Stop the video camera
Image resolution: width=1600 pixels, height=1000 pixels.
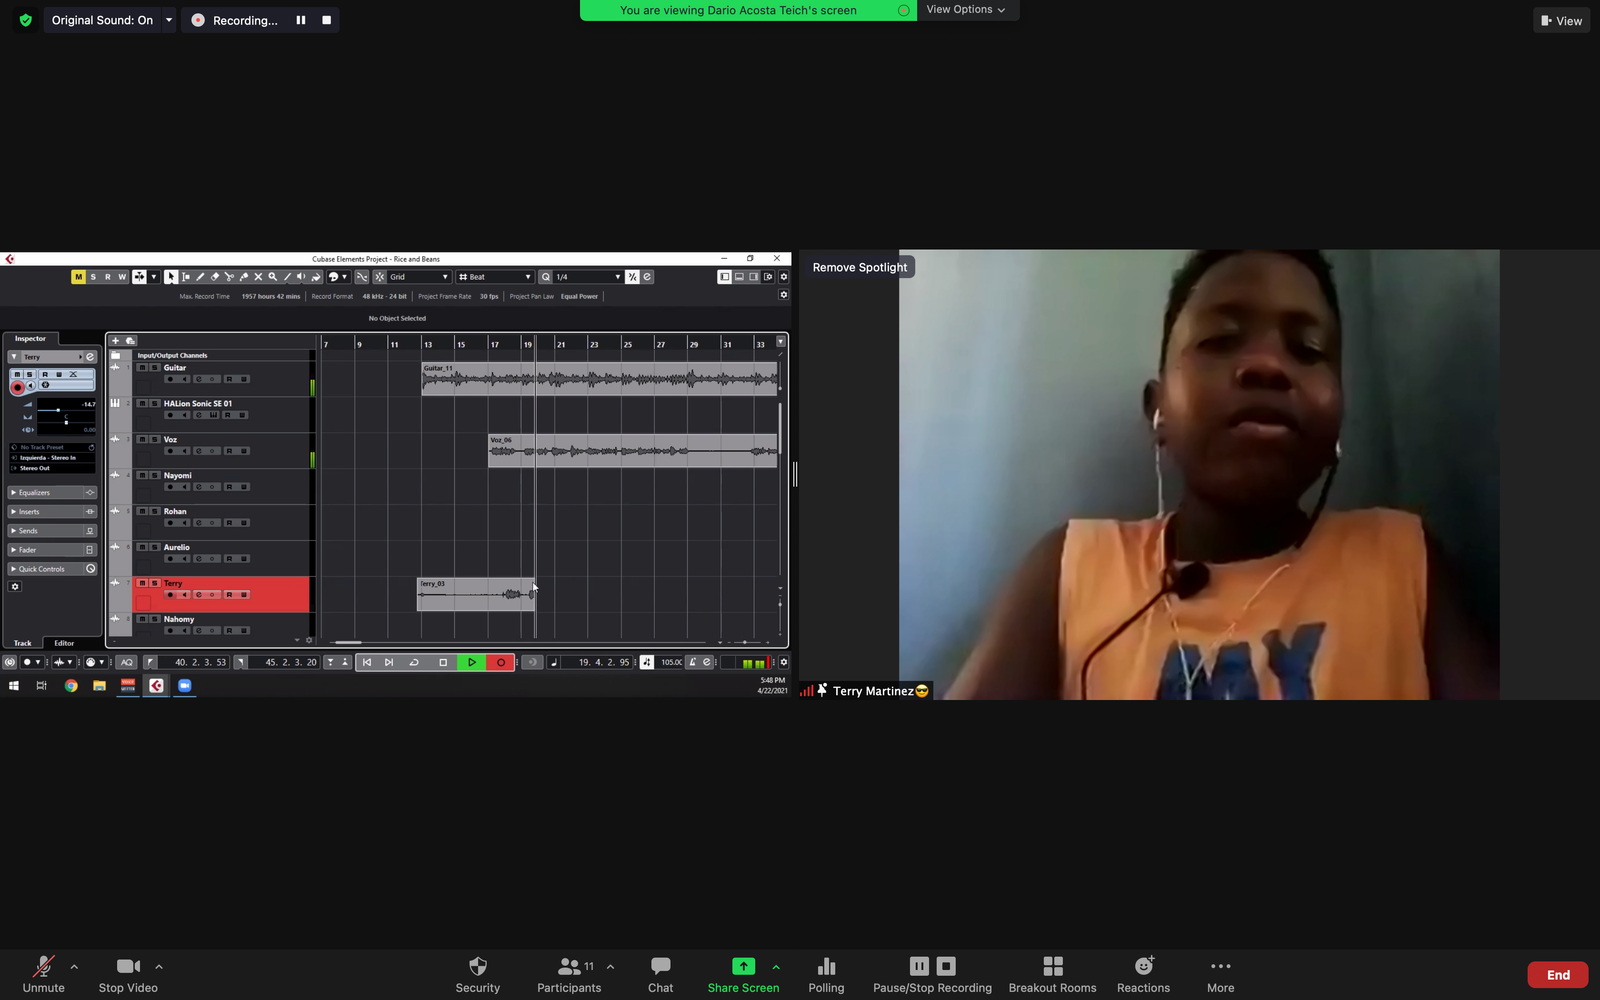[128, 974]
